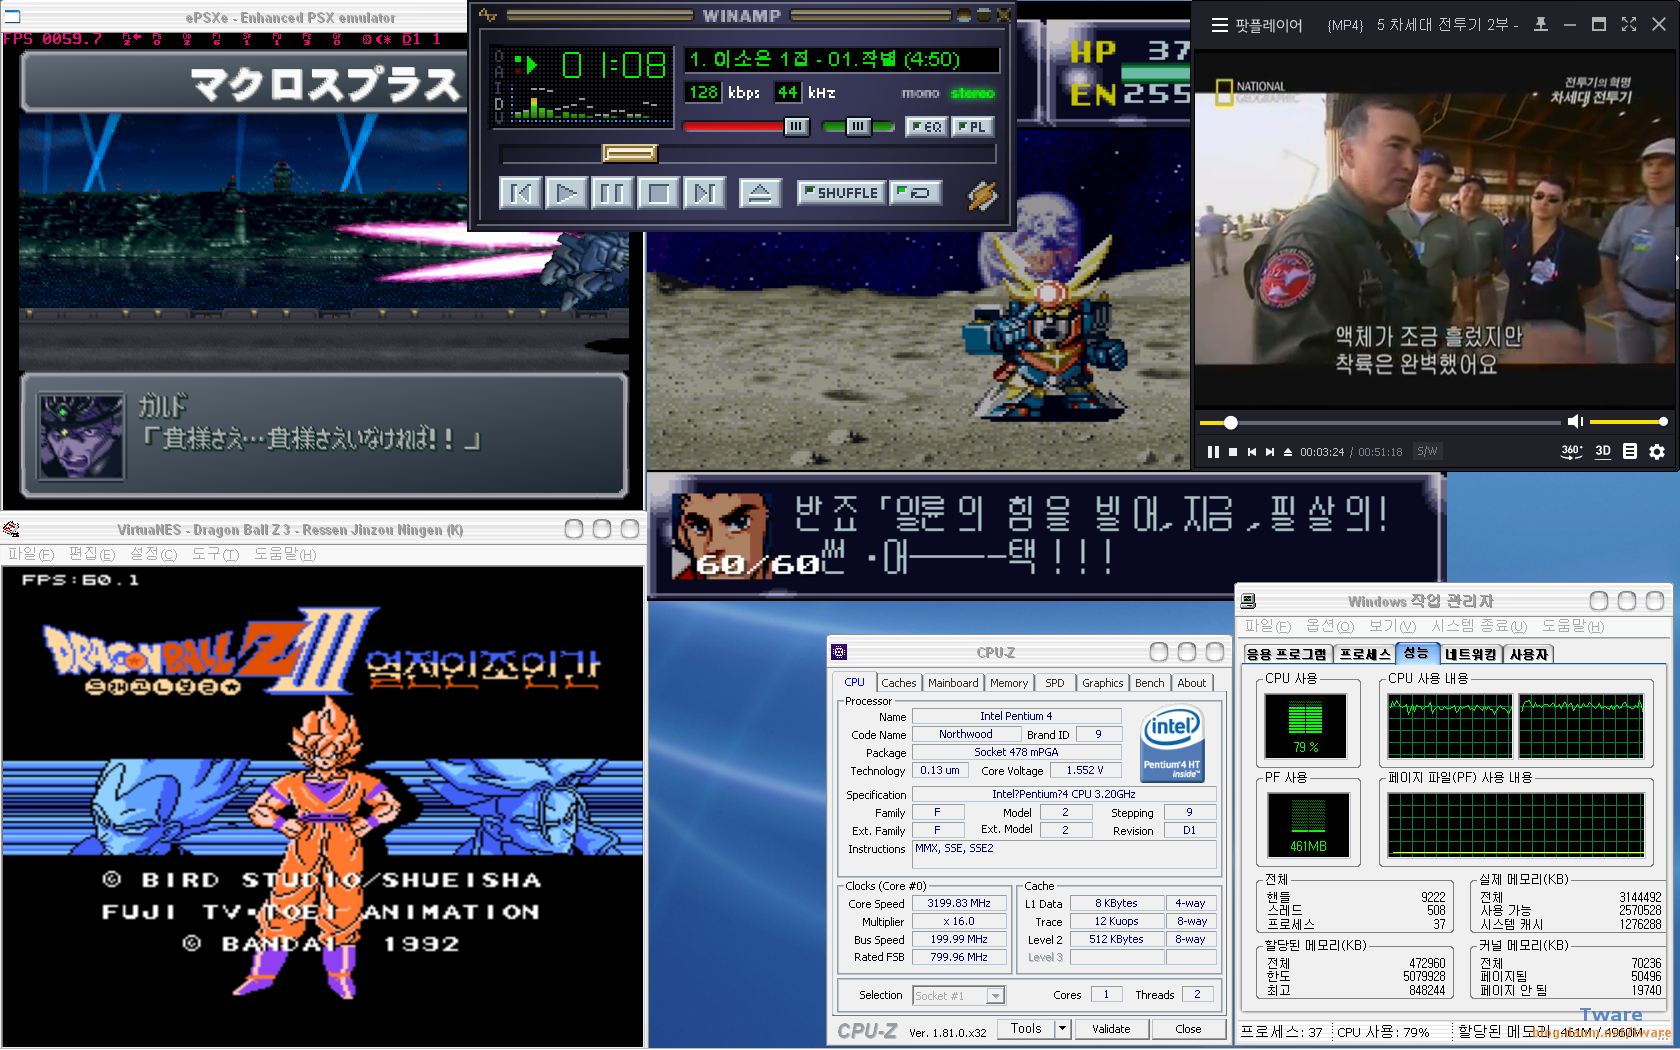Open Task Manager 사용자 tab
1680x1050 pixels.
[x=1529, y=654]
